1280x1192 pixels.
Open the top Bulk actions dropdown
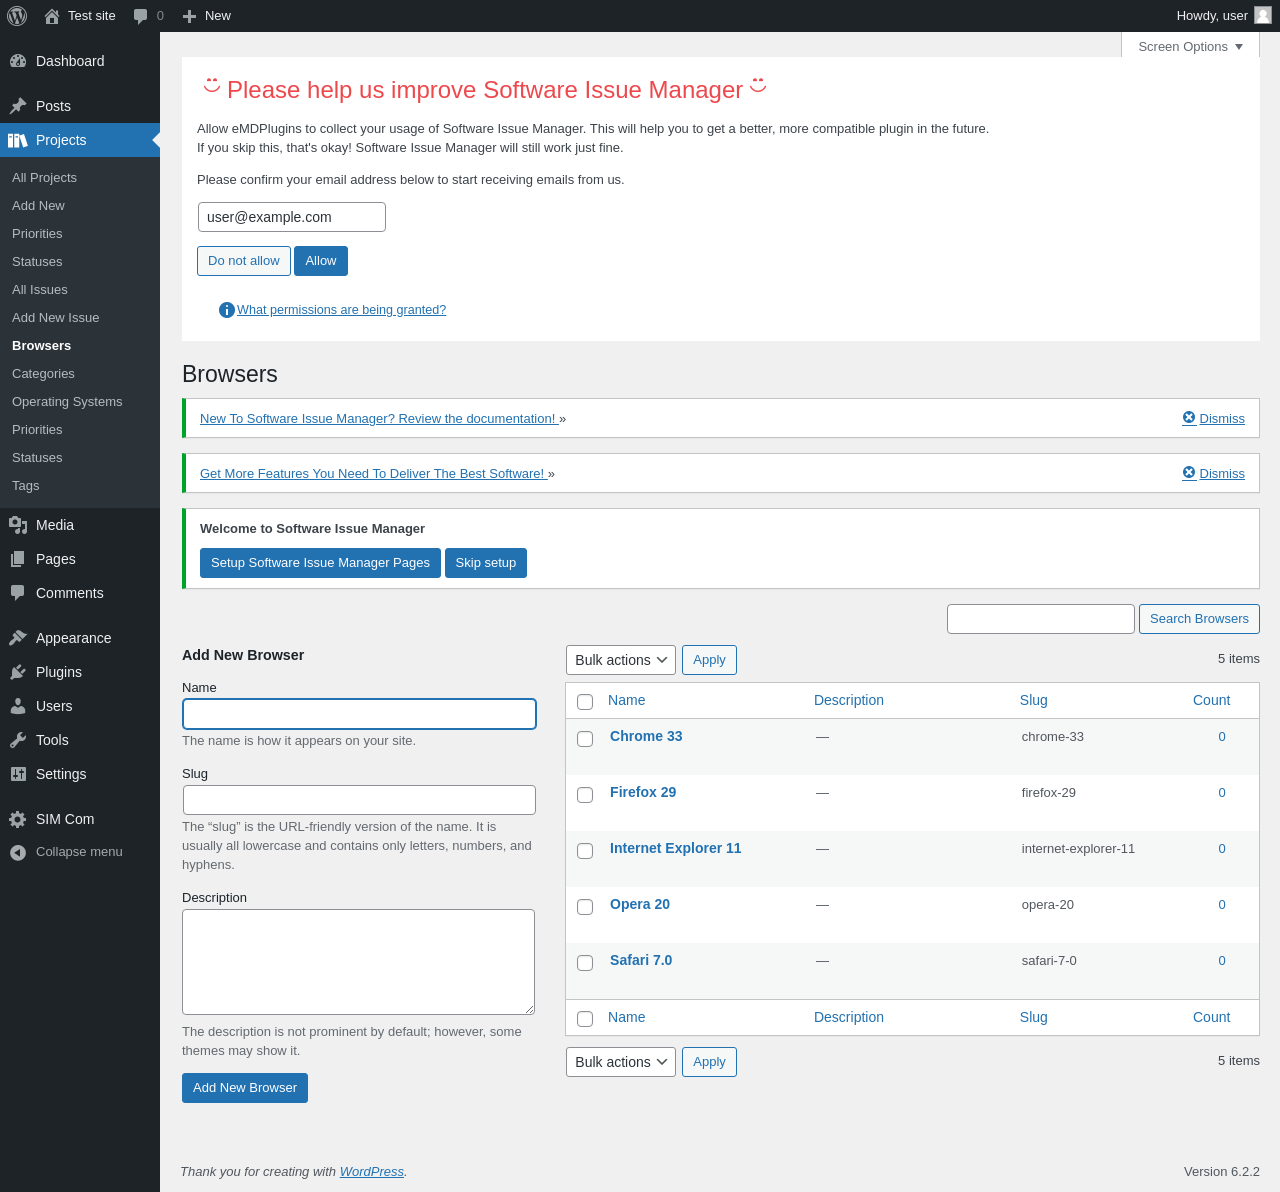click(621, 660)
